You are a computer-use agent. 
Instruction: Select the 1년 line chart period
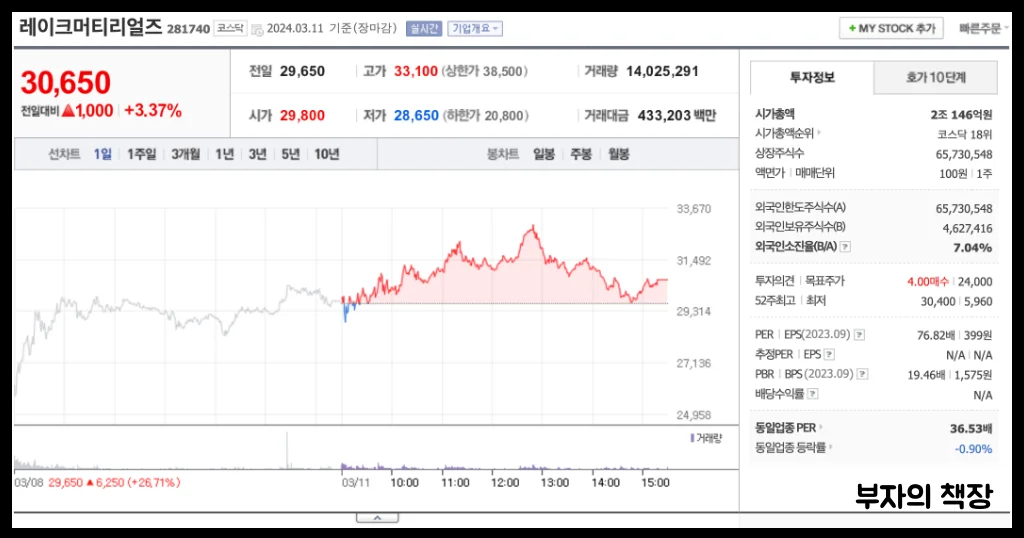pyautogui.click(x=225, y=154)
